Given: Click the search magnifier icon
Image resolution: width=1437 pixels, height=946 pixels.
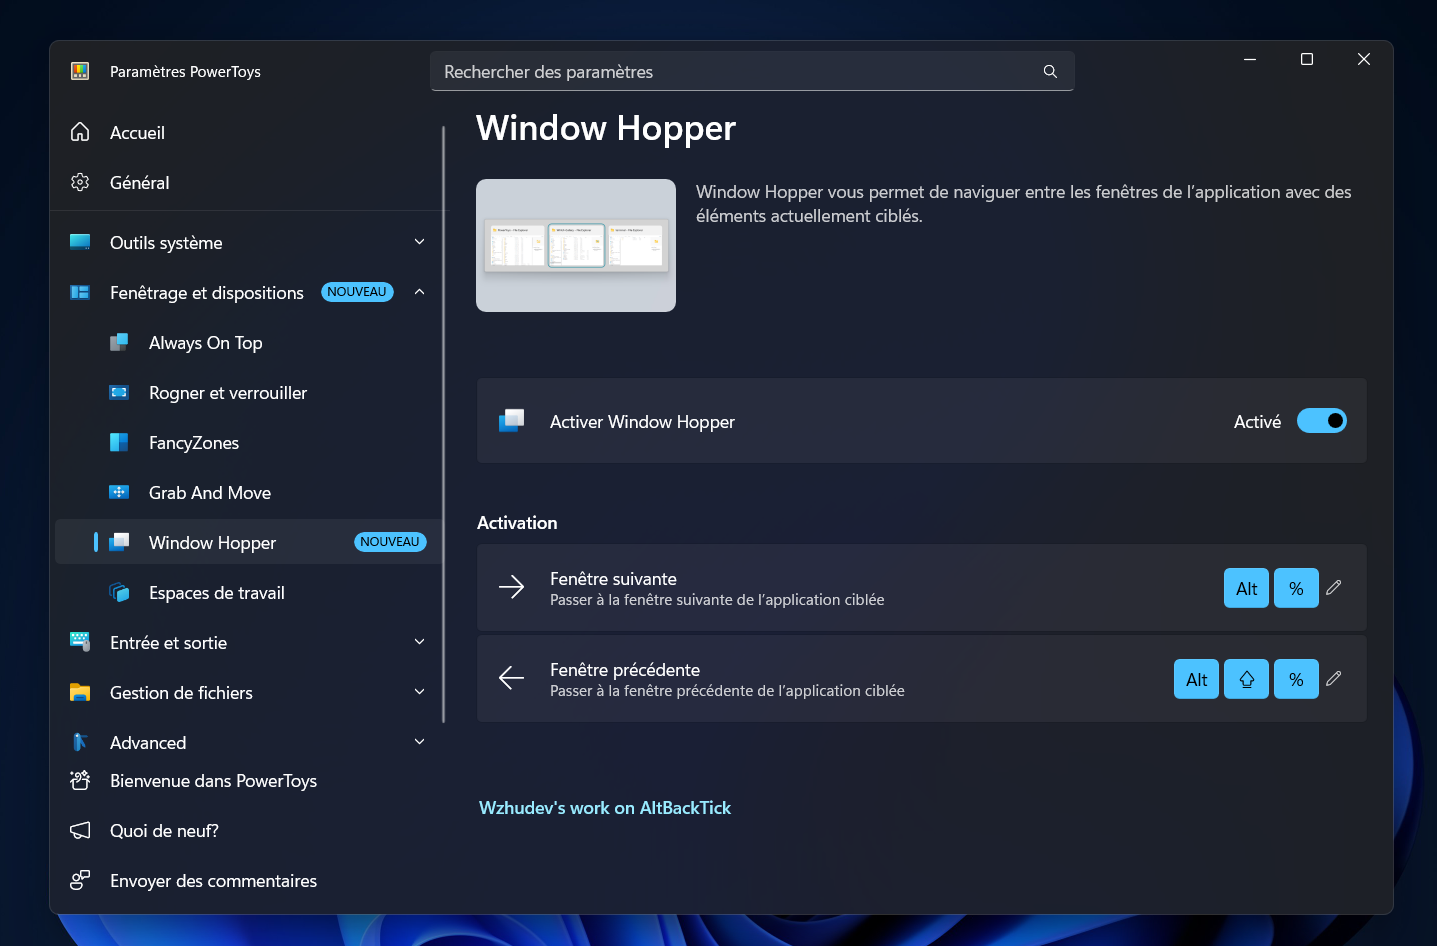Looking at the screenshot, I should point(1050,72).
